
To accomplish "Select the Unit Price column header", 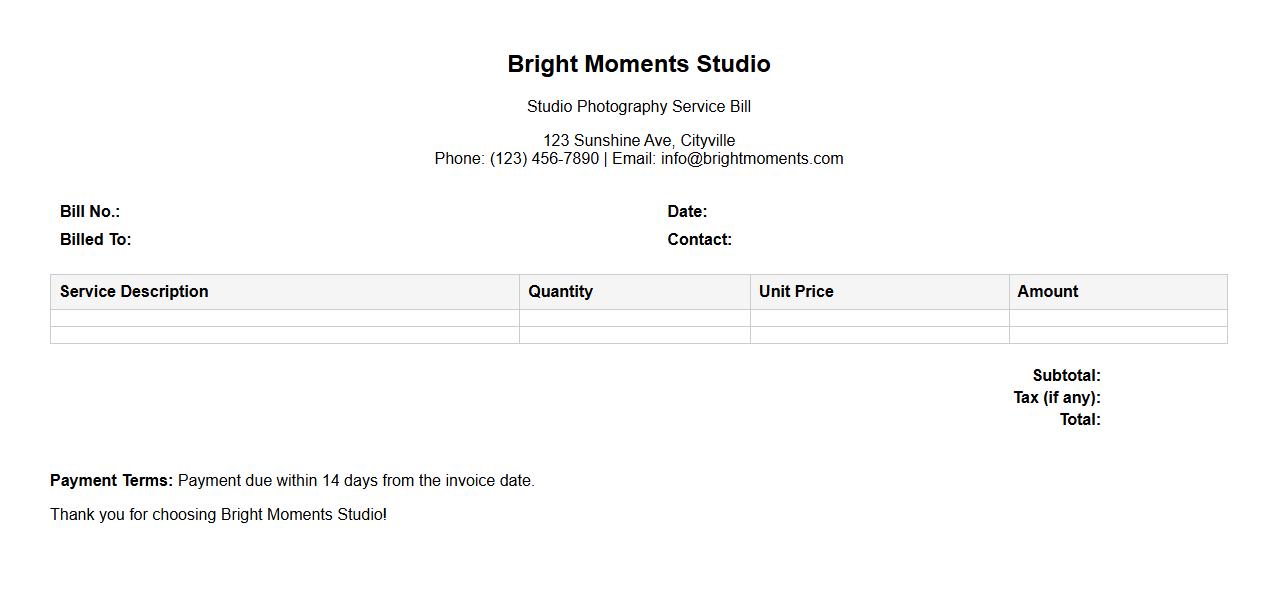I will (796, 292).
